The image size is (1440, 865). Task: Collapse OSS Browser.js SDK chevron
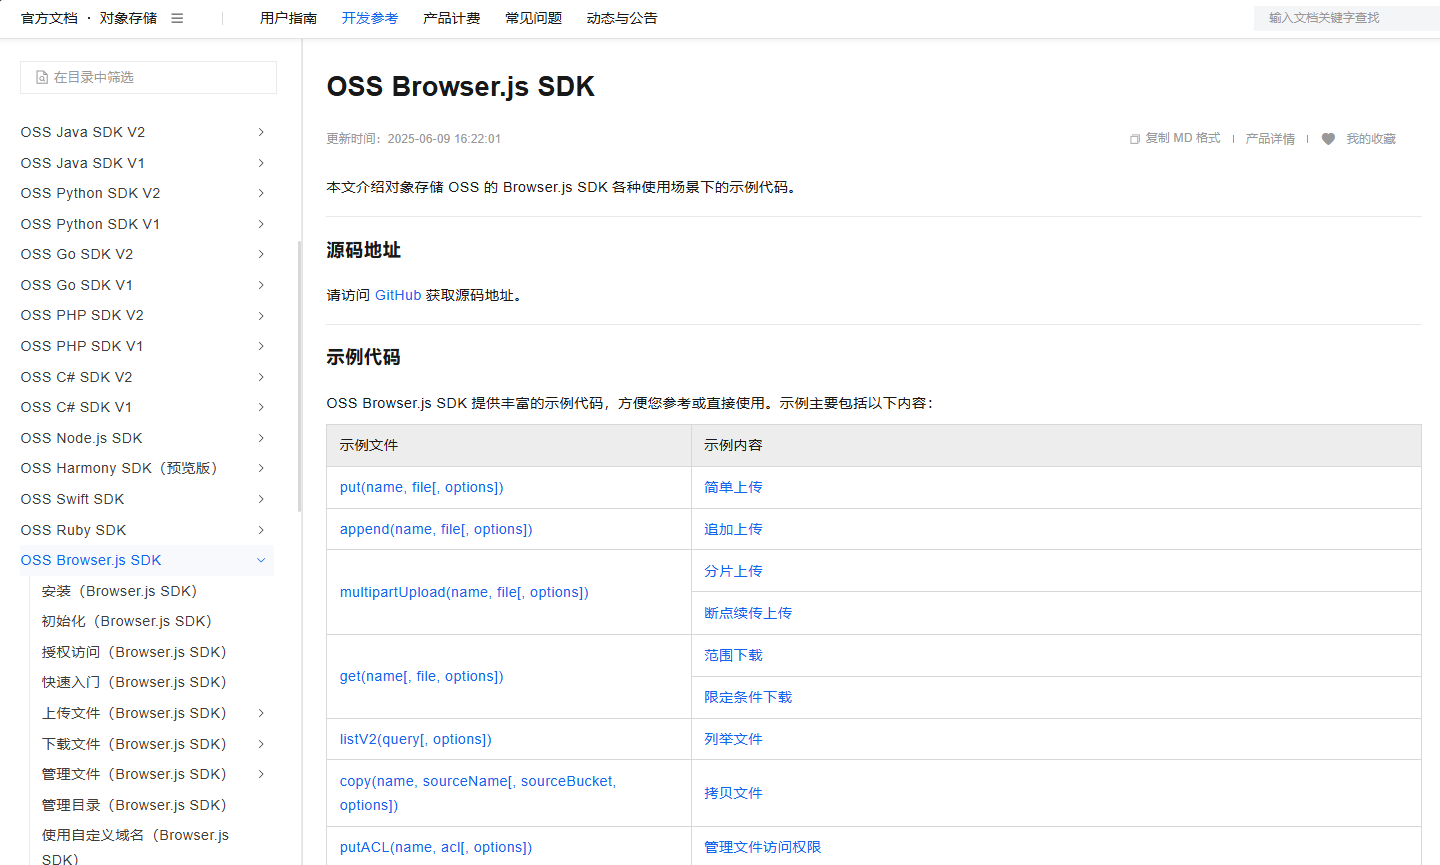[261, 560]
